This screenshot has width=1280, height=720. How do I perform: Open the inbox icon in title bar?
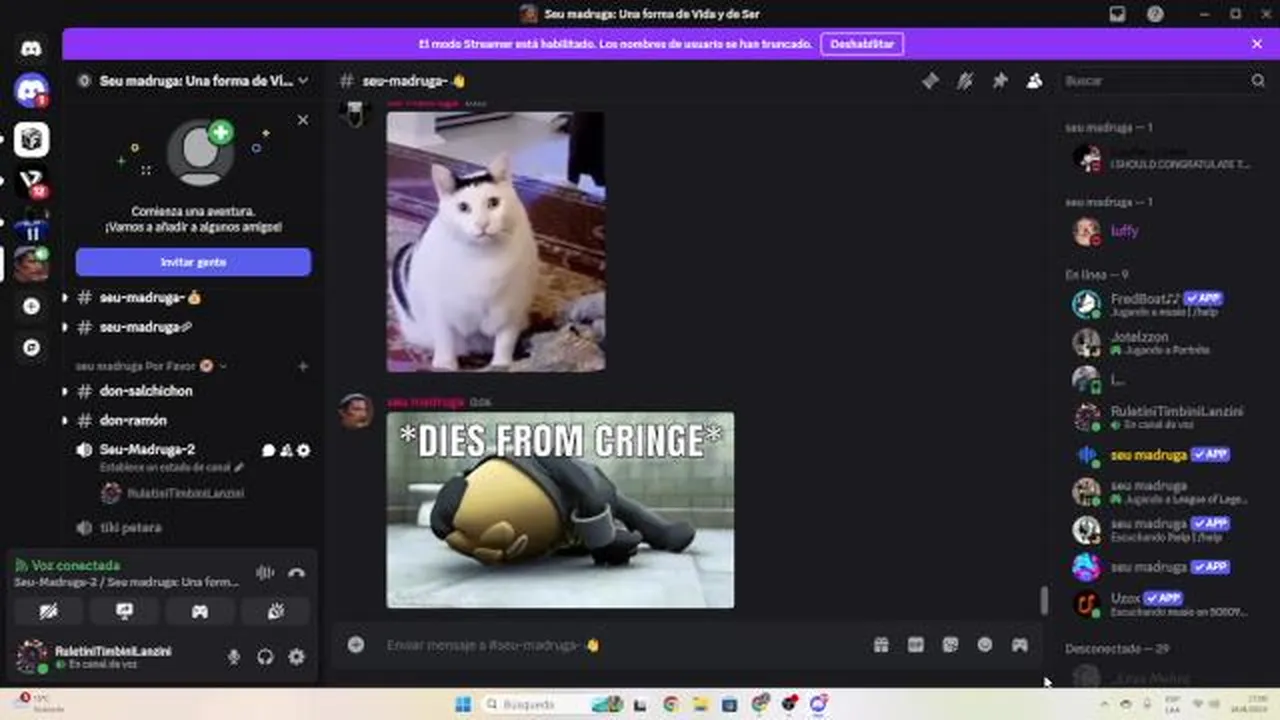tap(1117, 14)
